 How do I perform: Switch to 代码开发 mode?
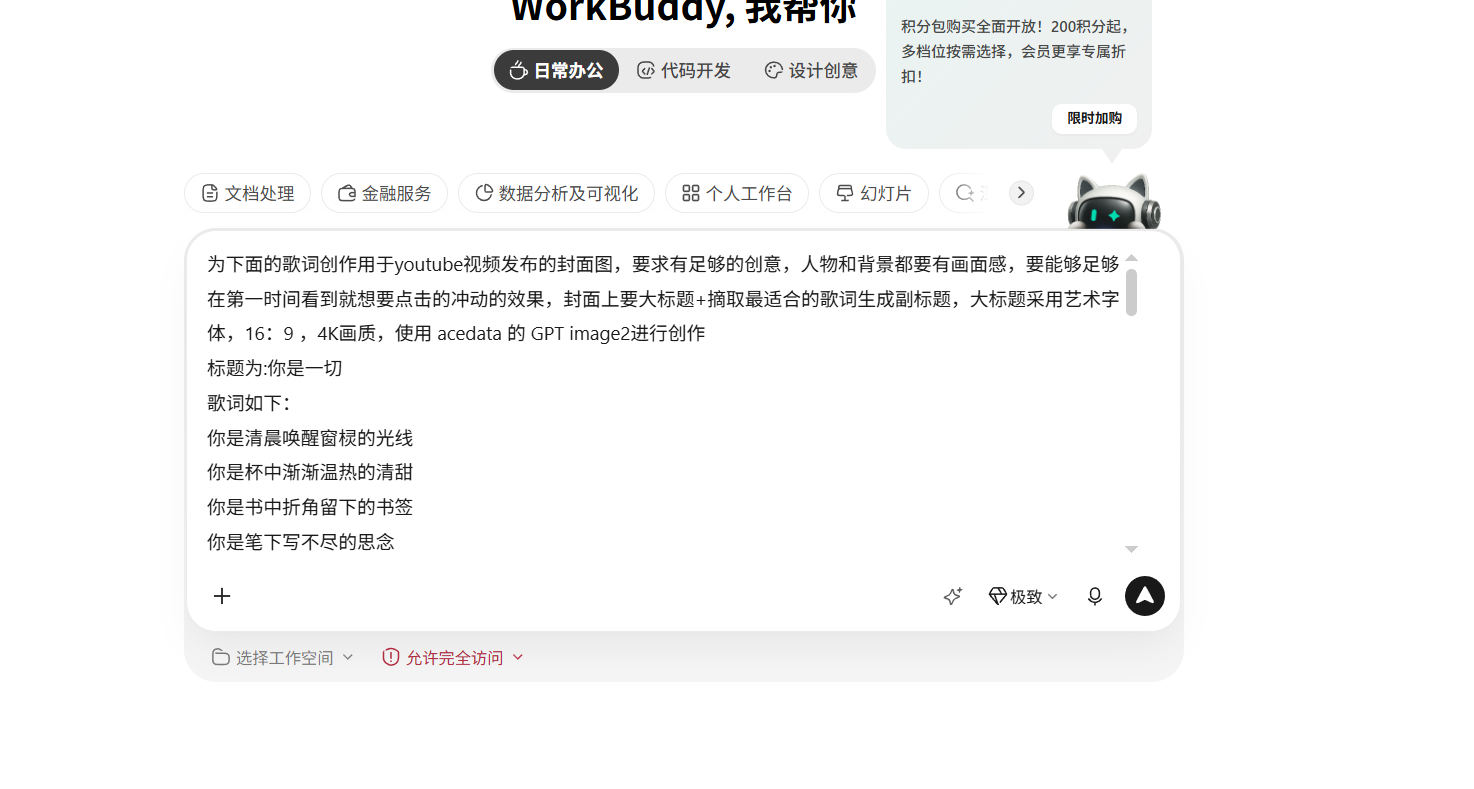pyautogui.click(x=684, y=71)
